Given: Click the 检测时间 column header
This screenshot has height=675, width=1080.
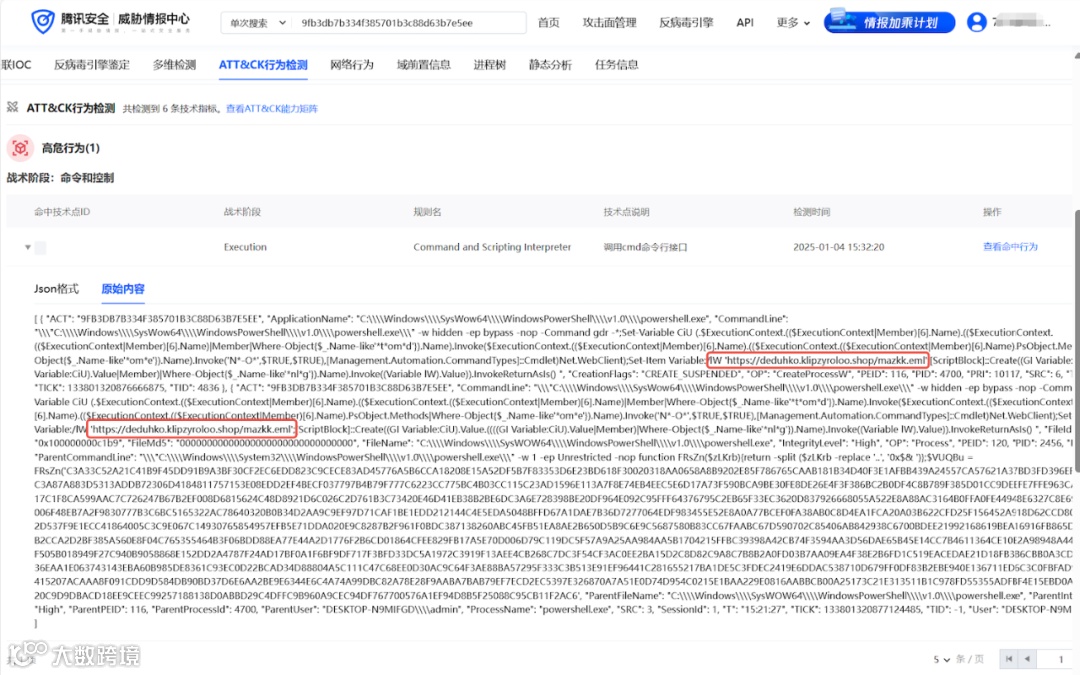Looking at the screenshot, I should [x=811, y=212].
